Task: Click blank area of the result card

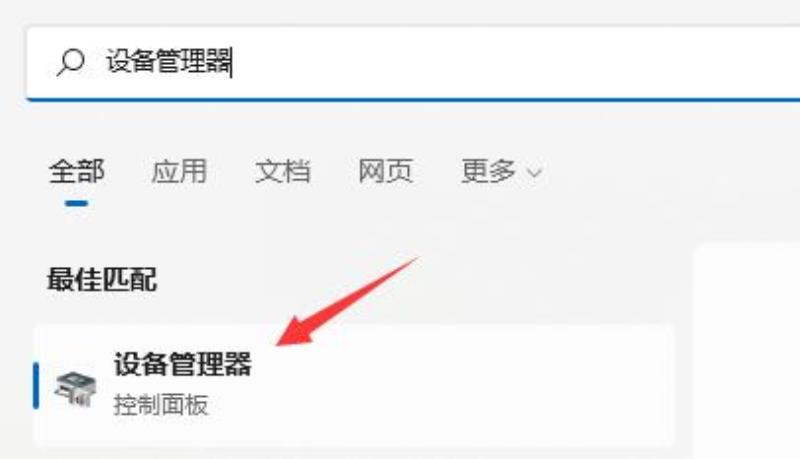Action: pyautogui.click(x=459, y=386)
